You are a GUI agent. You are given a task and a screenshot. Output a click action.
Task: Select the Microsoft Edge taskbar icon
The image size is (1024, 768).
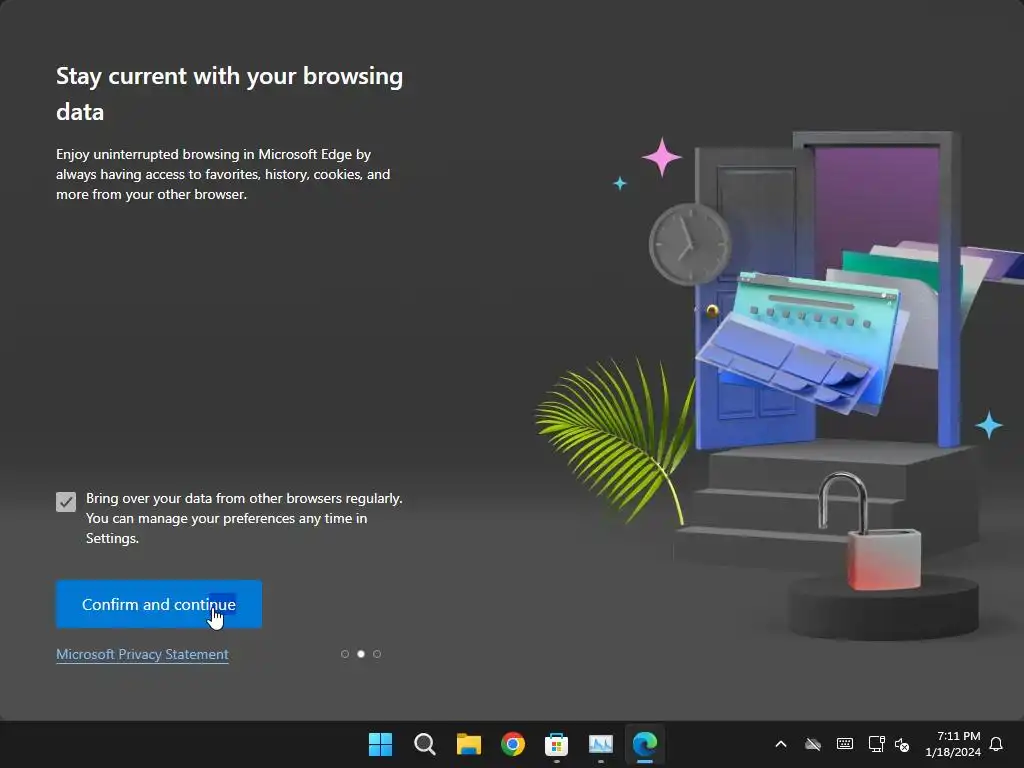pos(645,744)
